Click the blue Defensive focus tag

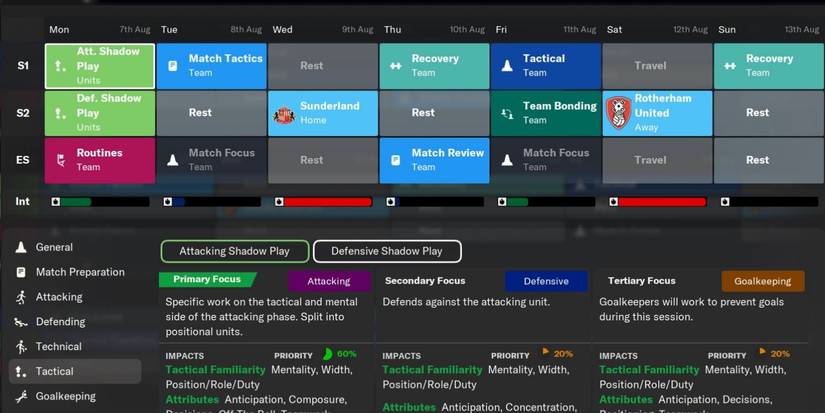(546, 281)
